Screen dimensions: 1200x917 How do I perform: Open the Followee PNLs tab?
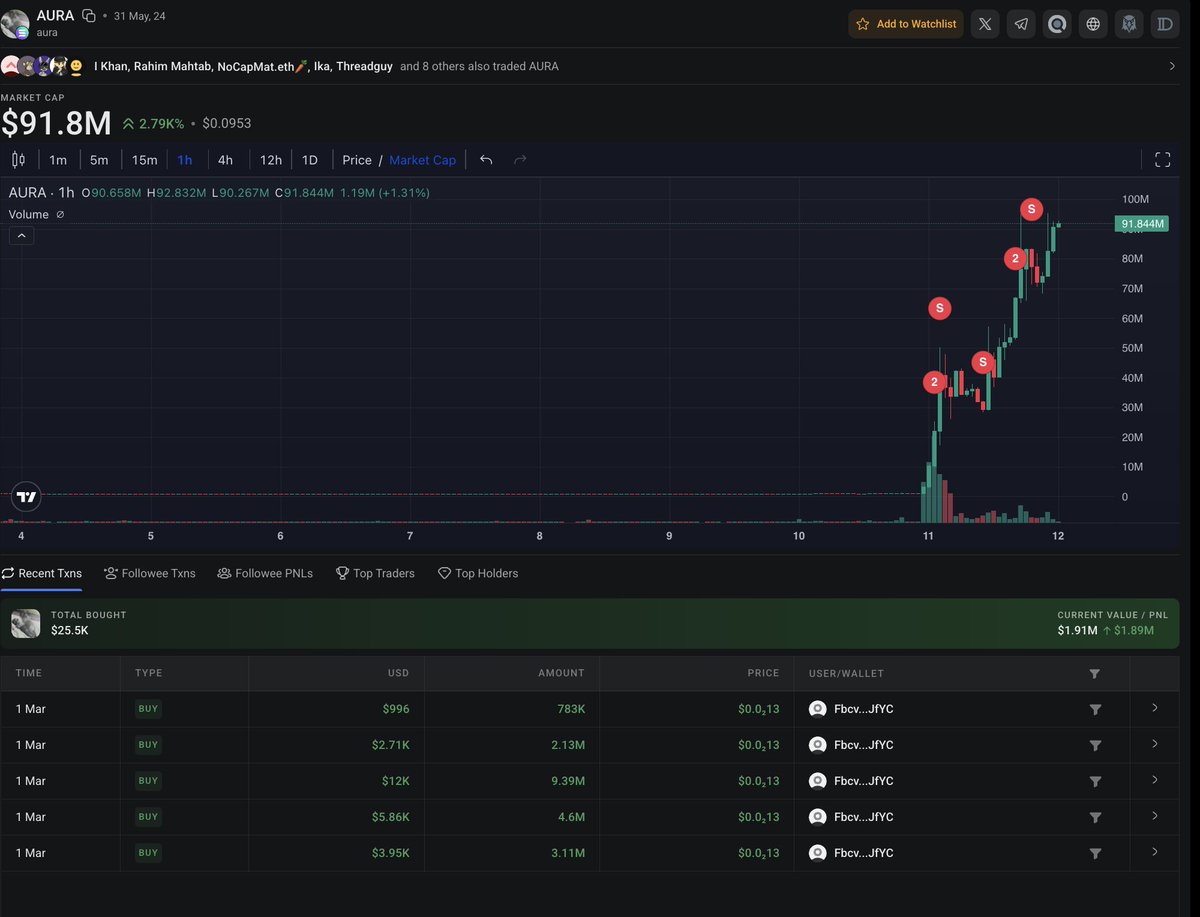tap(265, 573)
